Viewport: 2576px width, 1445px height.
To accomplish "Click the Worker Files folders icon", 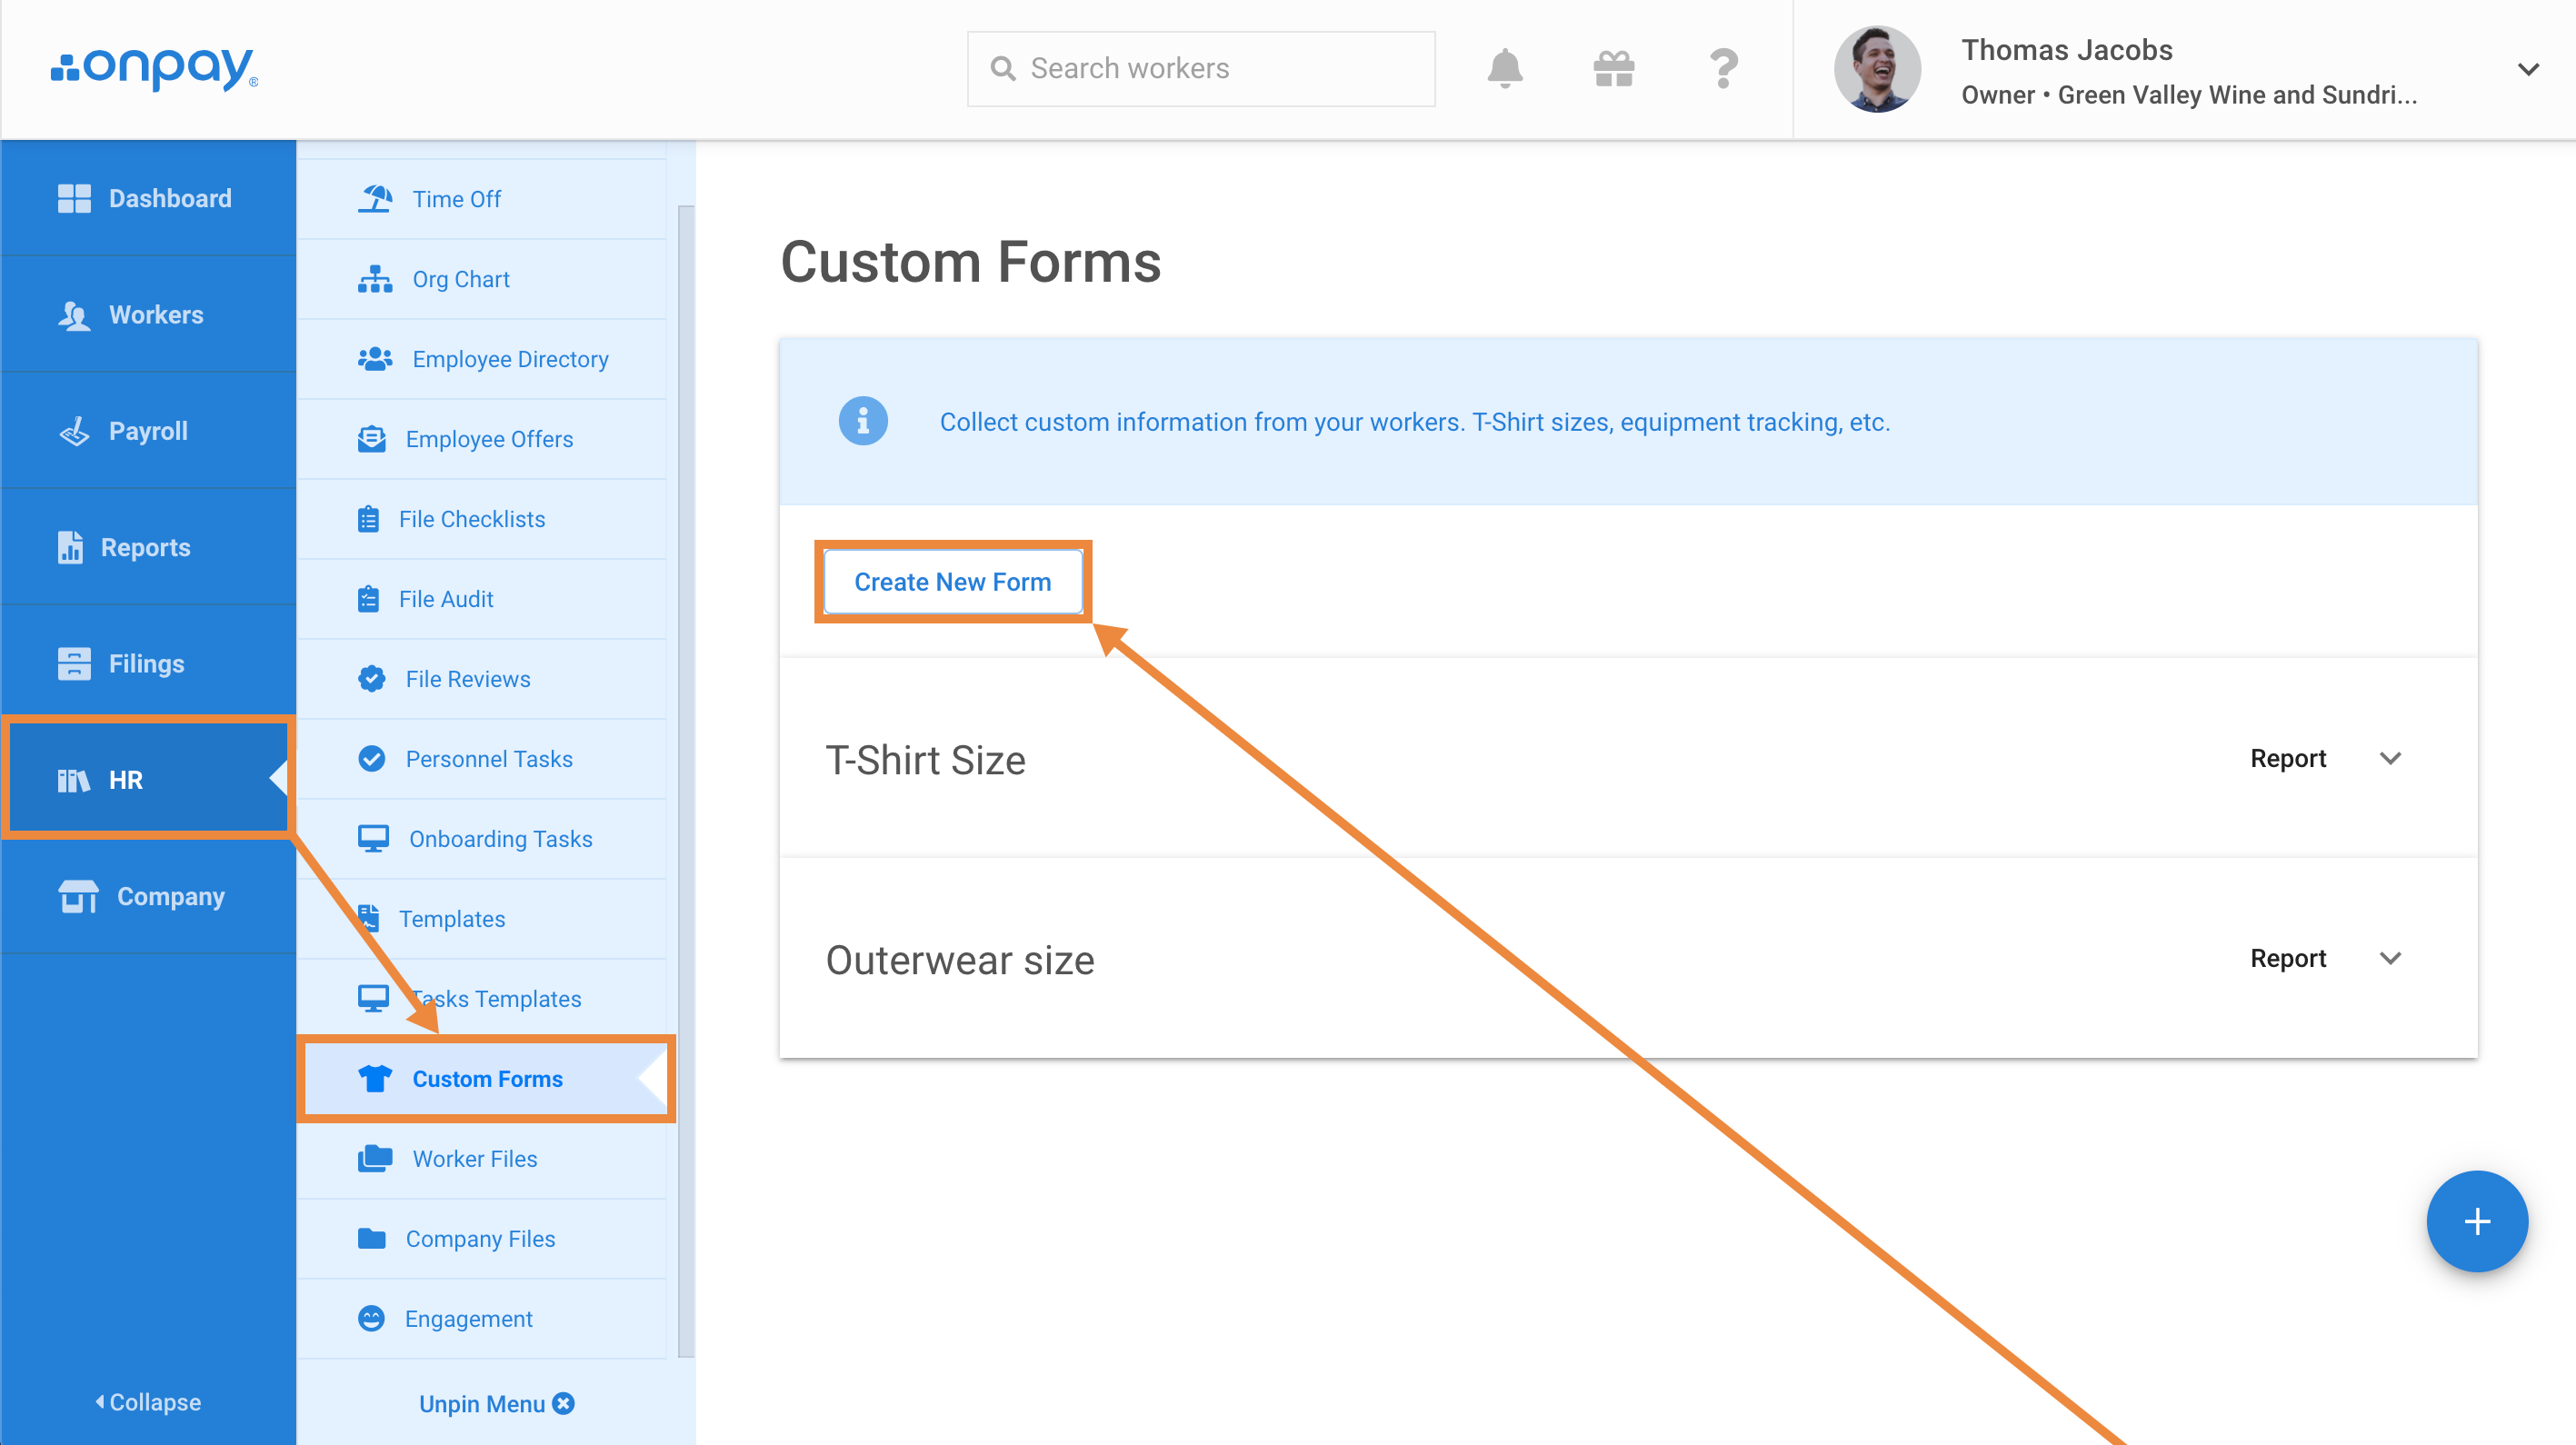I will (375, 1158).
